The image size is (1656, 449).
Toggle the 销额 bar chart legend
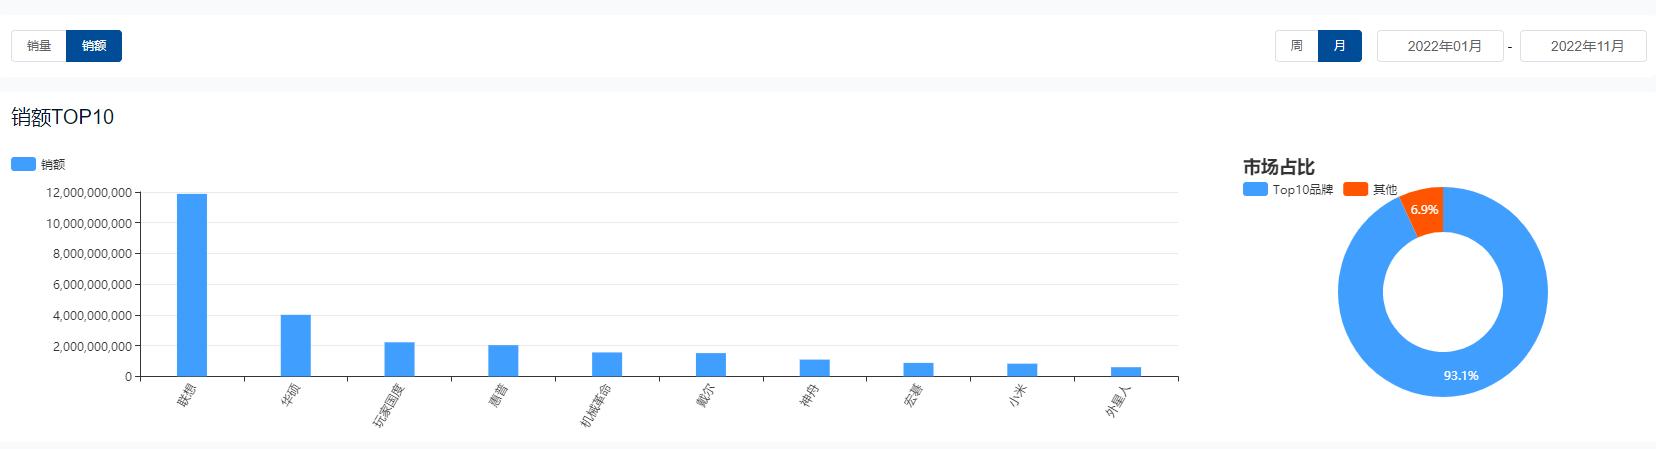click(x=38, y=165)
